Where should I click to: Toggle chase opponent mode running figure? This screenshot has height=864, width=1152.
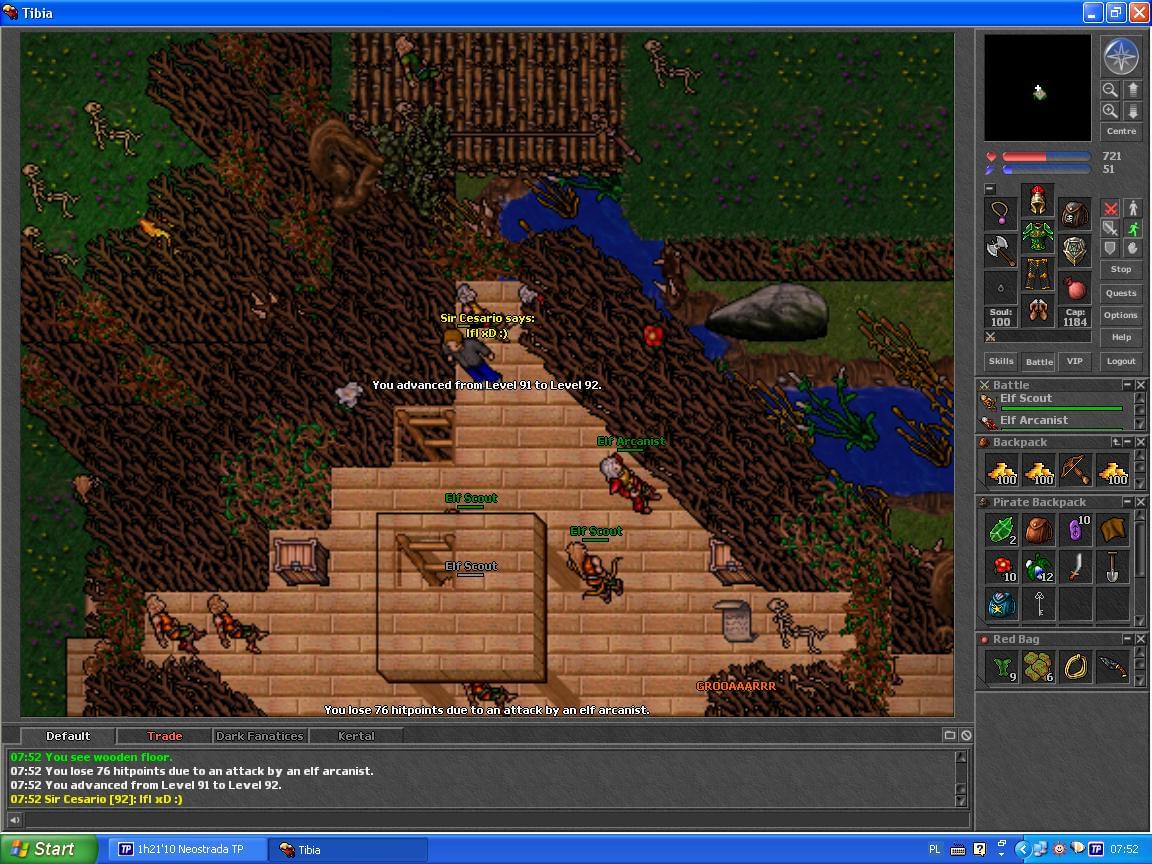click(x=1132, y=228)
